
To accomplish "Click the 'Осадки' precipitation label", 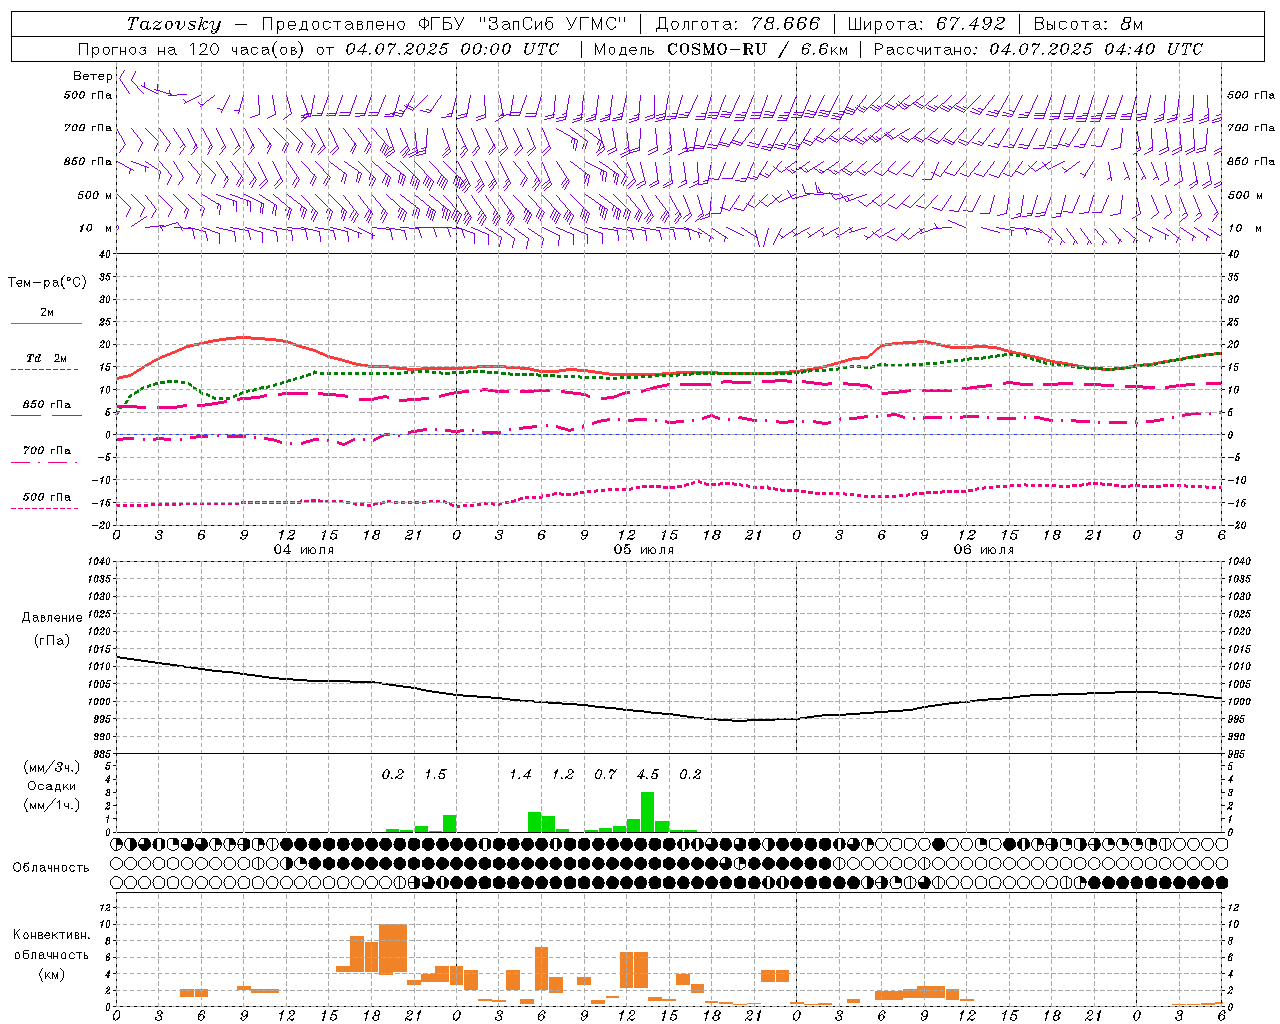I will [51, 786].
